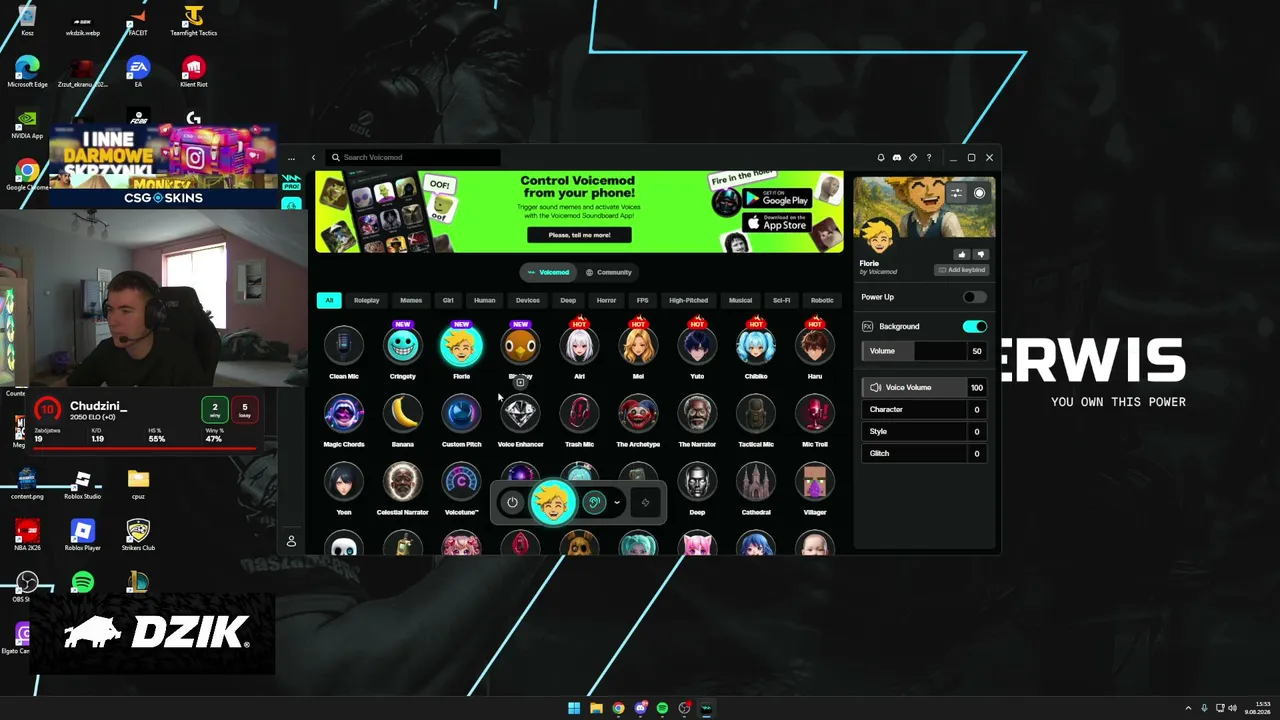
Task: Select the Voicetune voice
Action: [461, 482]
